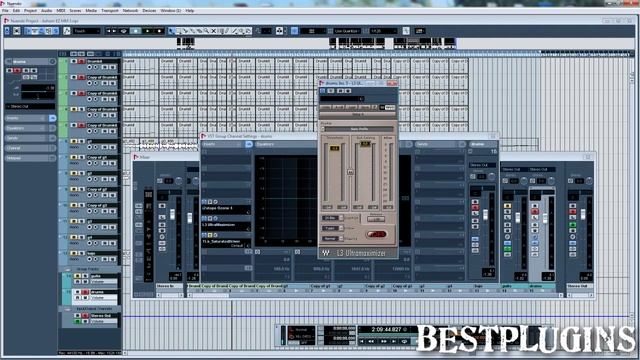640x360 pixels.
Task: Mute the tops track
Action: pos(73,253)
